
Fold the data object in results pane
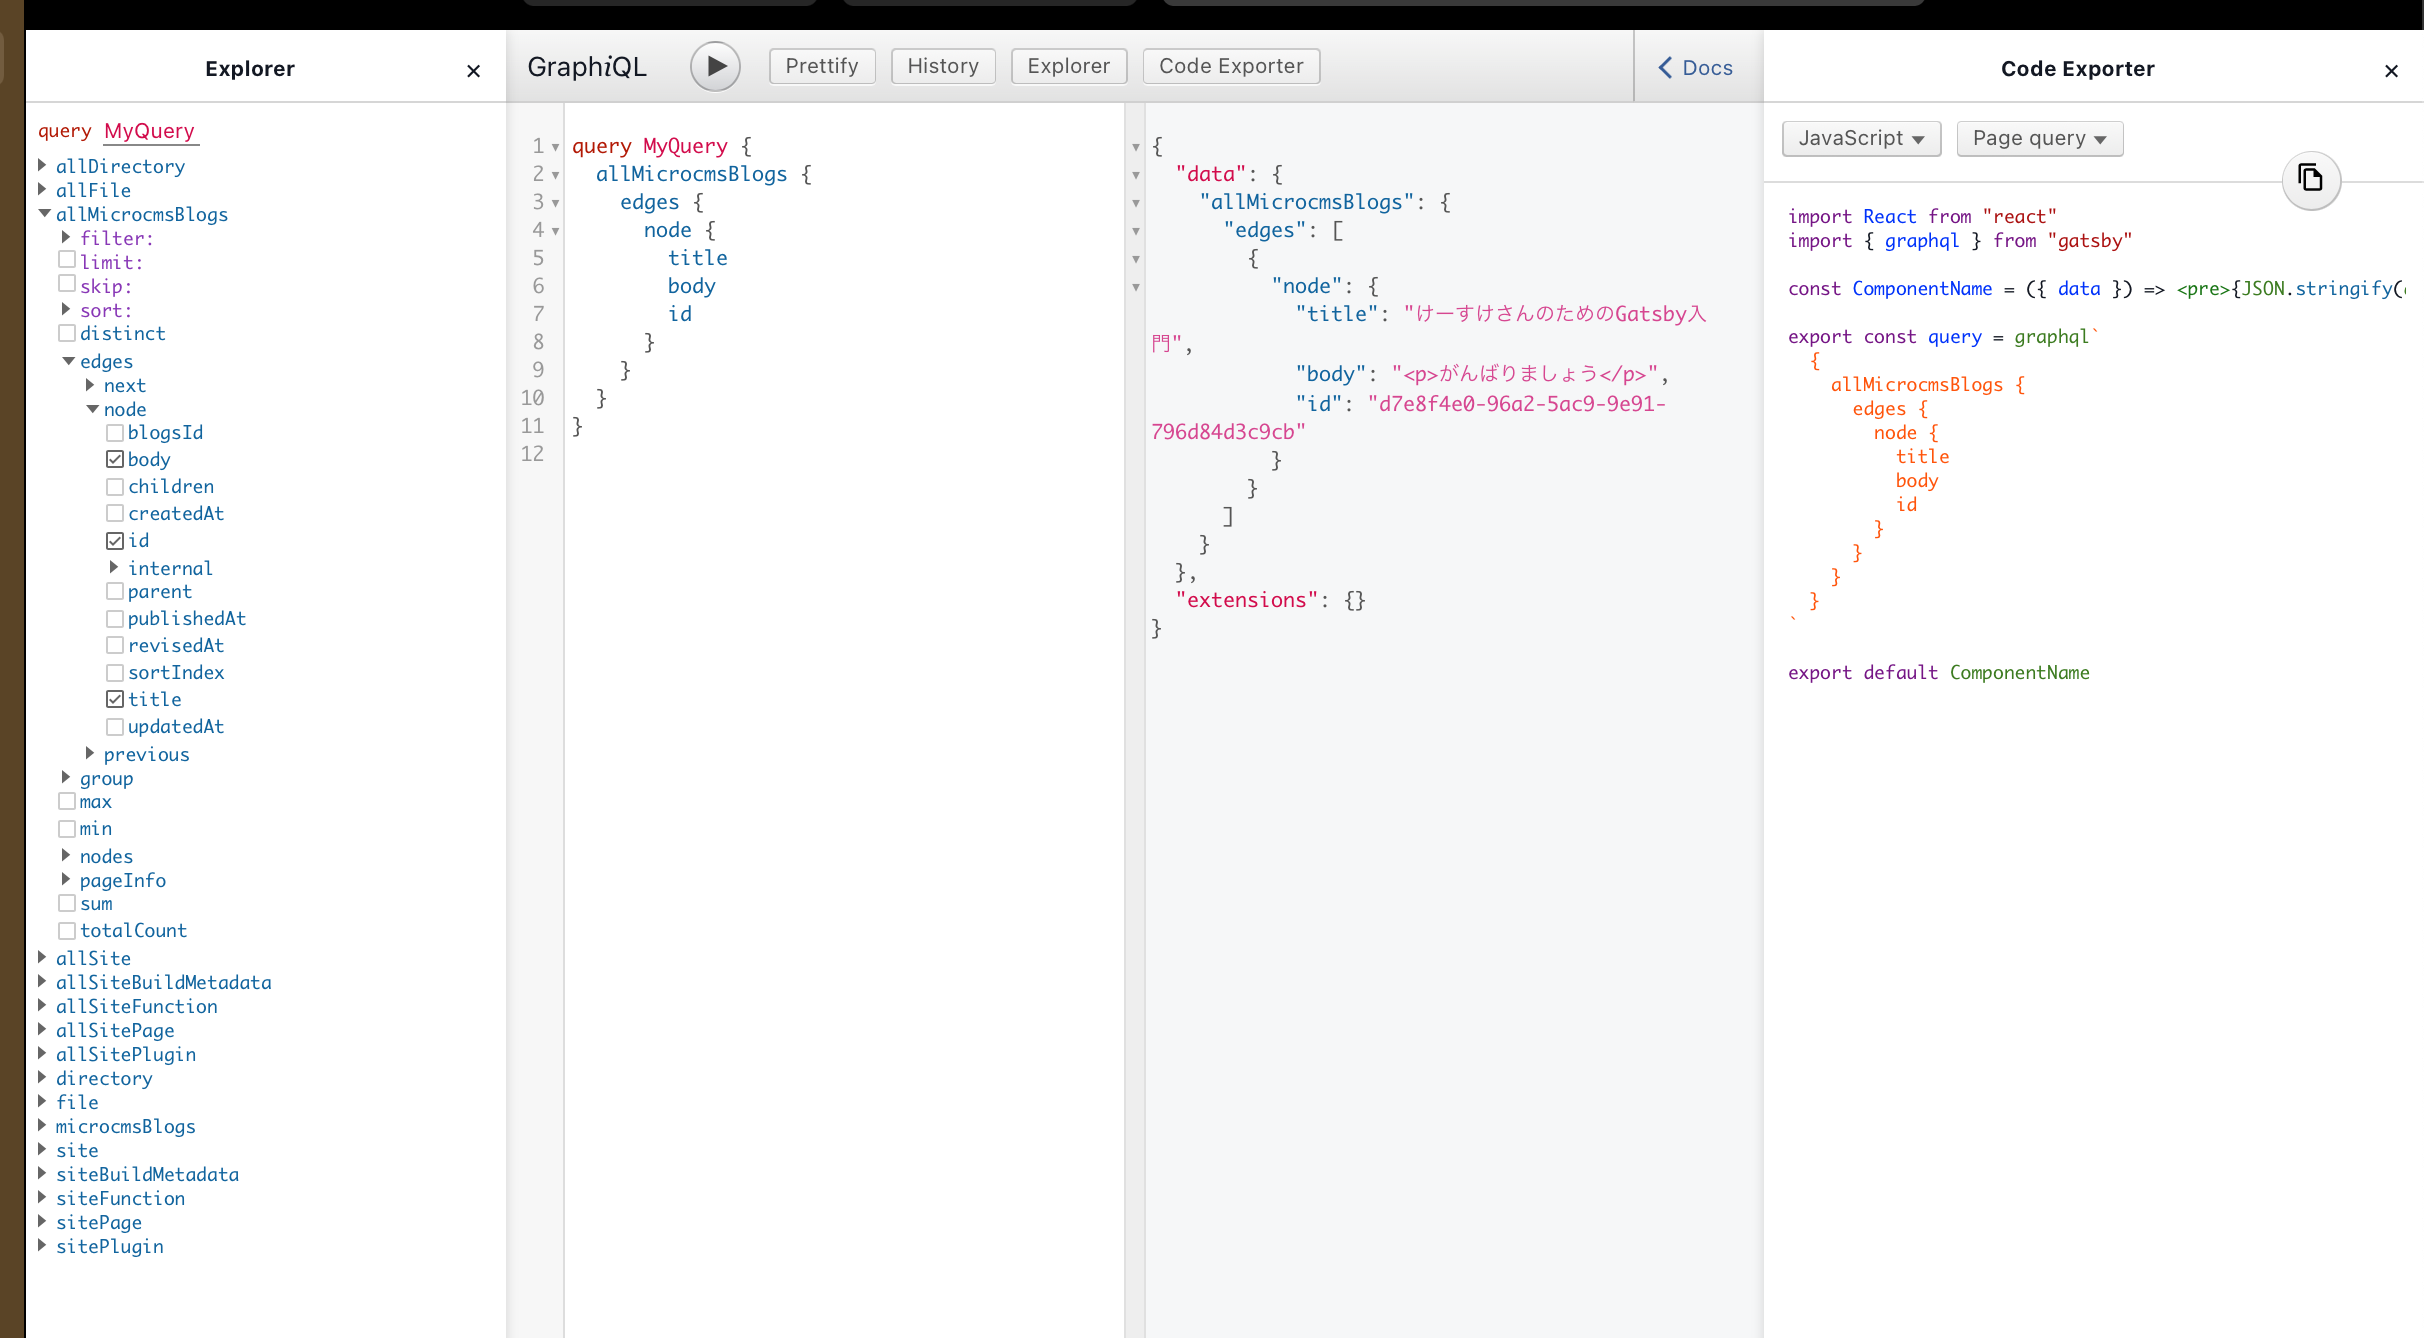tap(1136, 175)
